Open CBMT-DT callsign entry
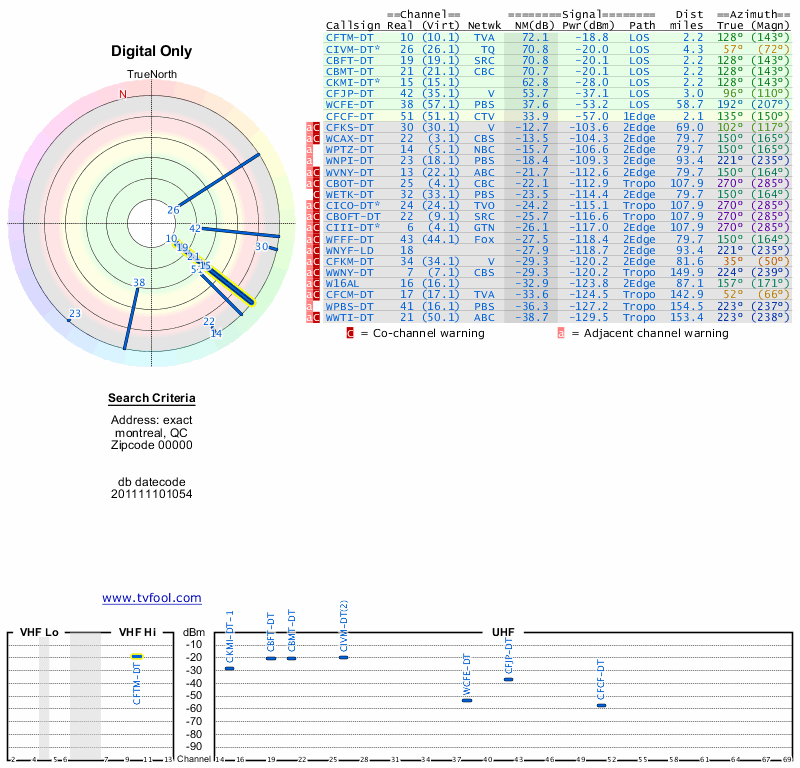The width and height of the screenshot is (800, 768). tap(349, 71)
